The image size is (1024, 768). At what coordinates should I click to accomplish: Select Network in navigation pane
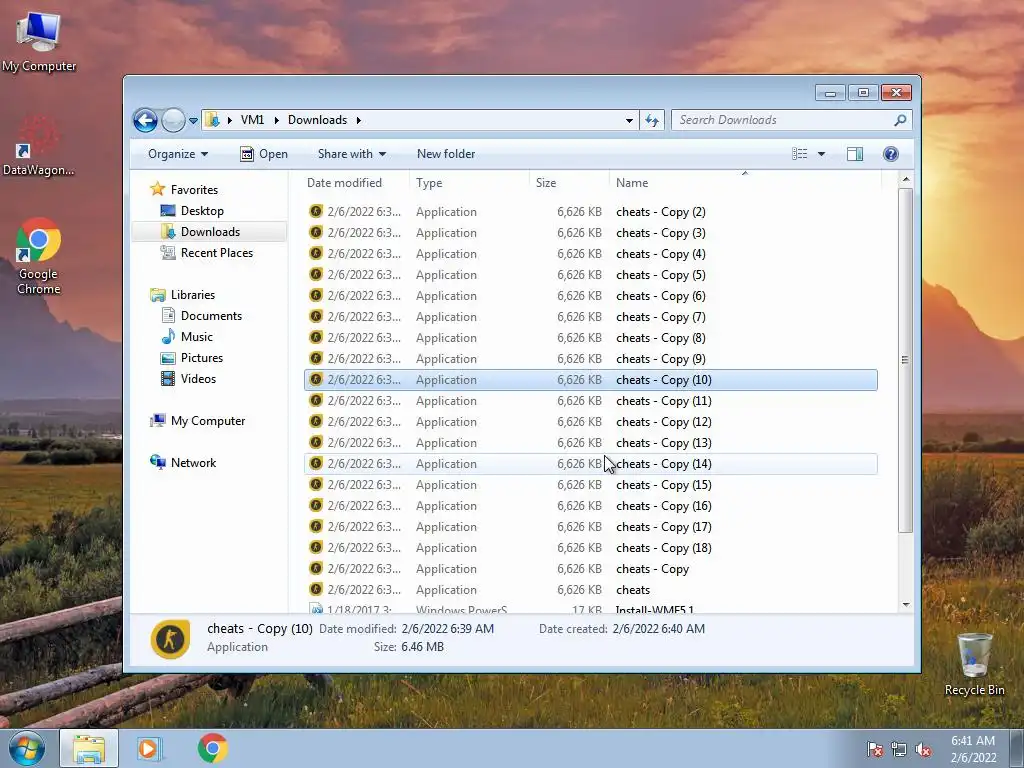pos(193,463)
